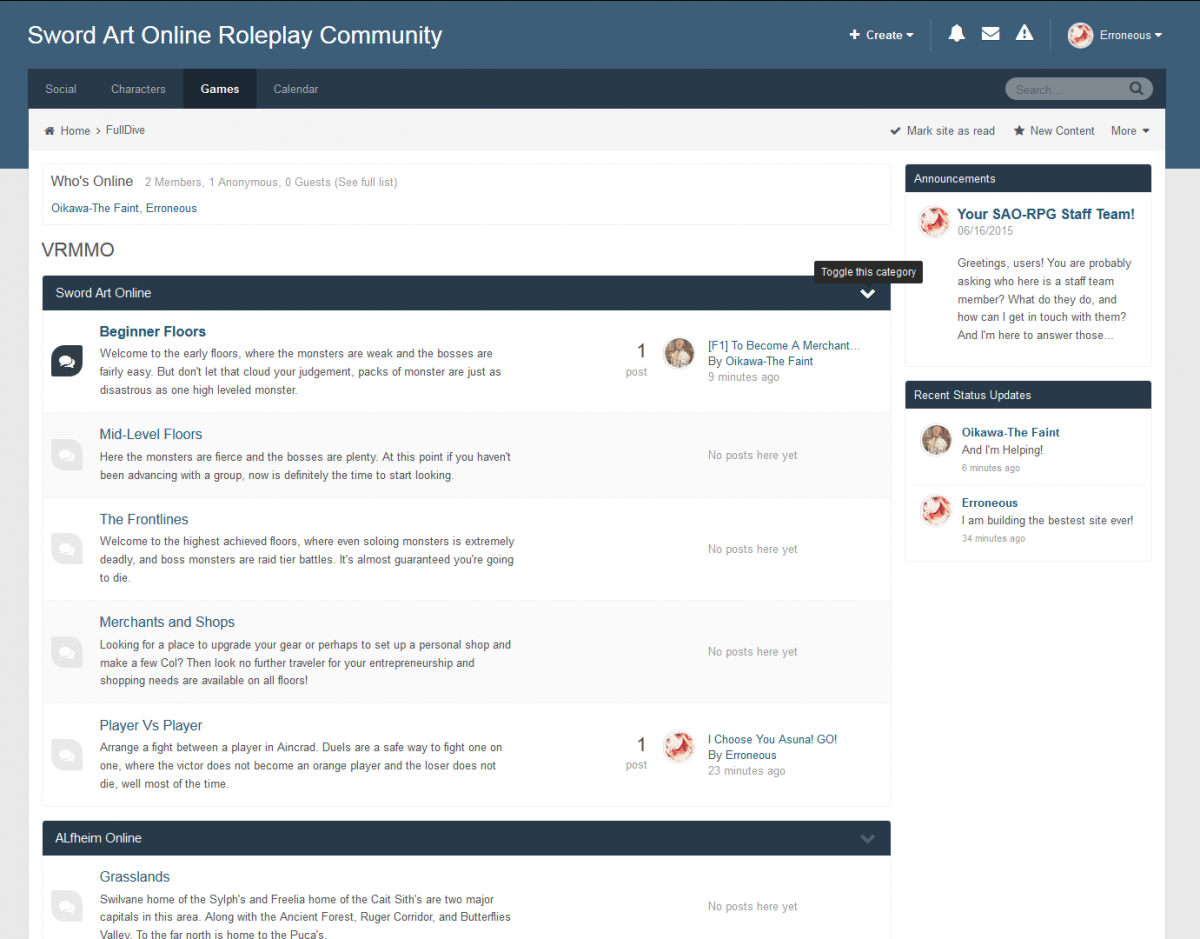Click the Grasslands forum icon

pos(66,906)
